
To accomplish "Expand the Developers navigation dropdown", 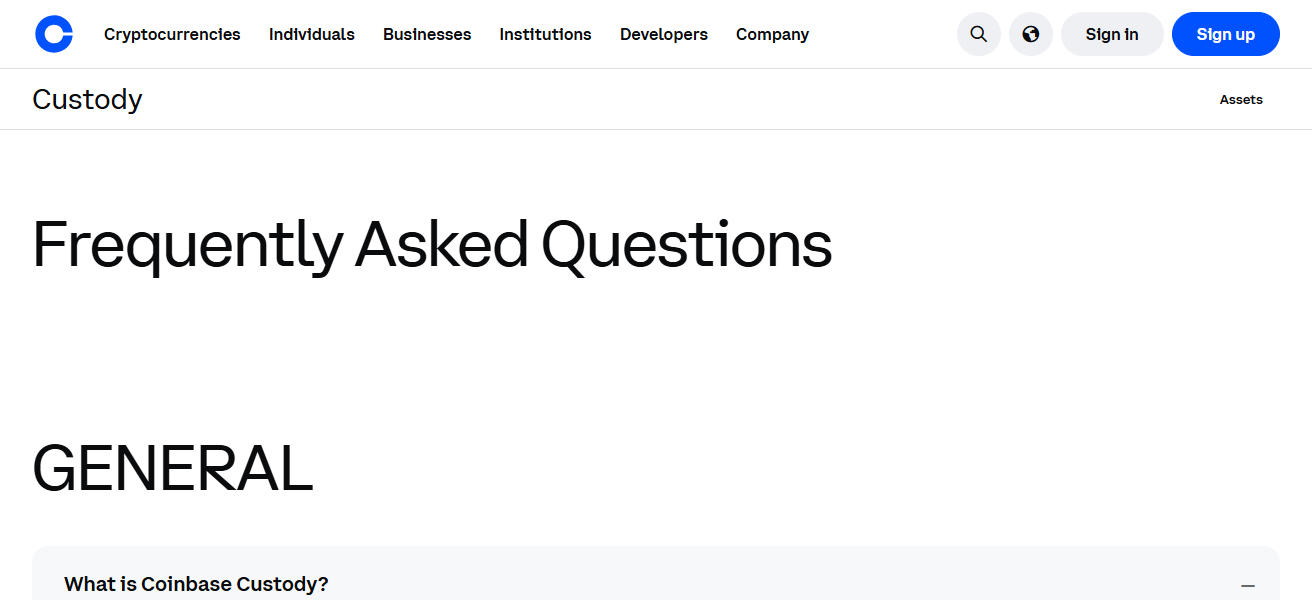I will click(664, 34).
